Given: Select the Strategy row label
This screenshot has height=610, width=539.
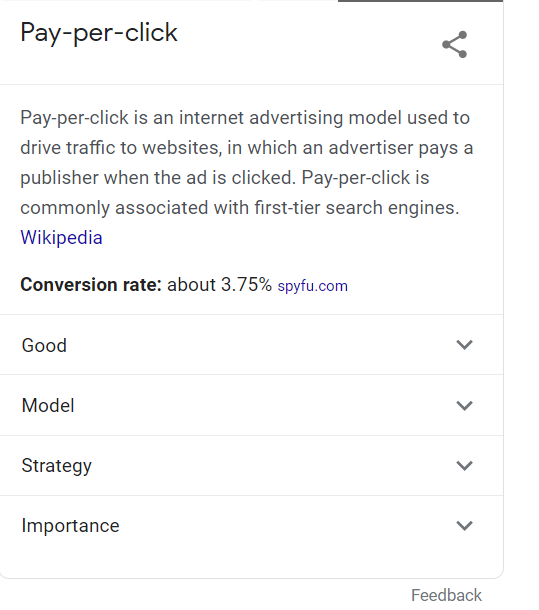Looking at the screenshot, I should click(x=56, y=466).
